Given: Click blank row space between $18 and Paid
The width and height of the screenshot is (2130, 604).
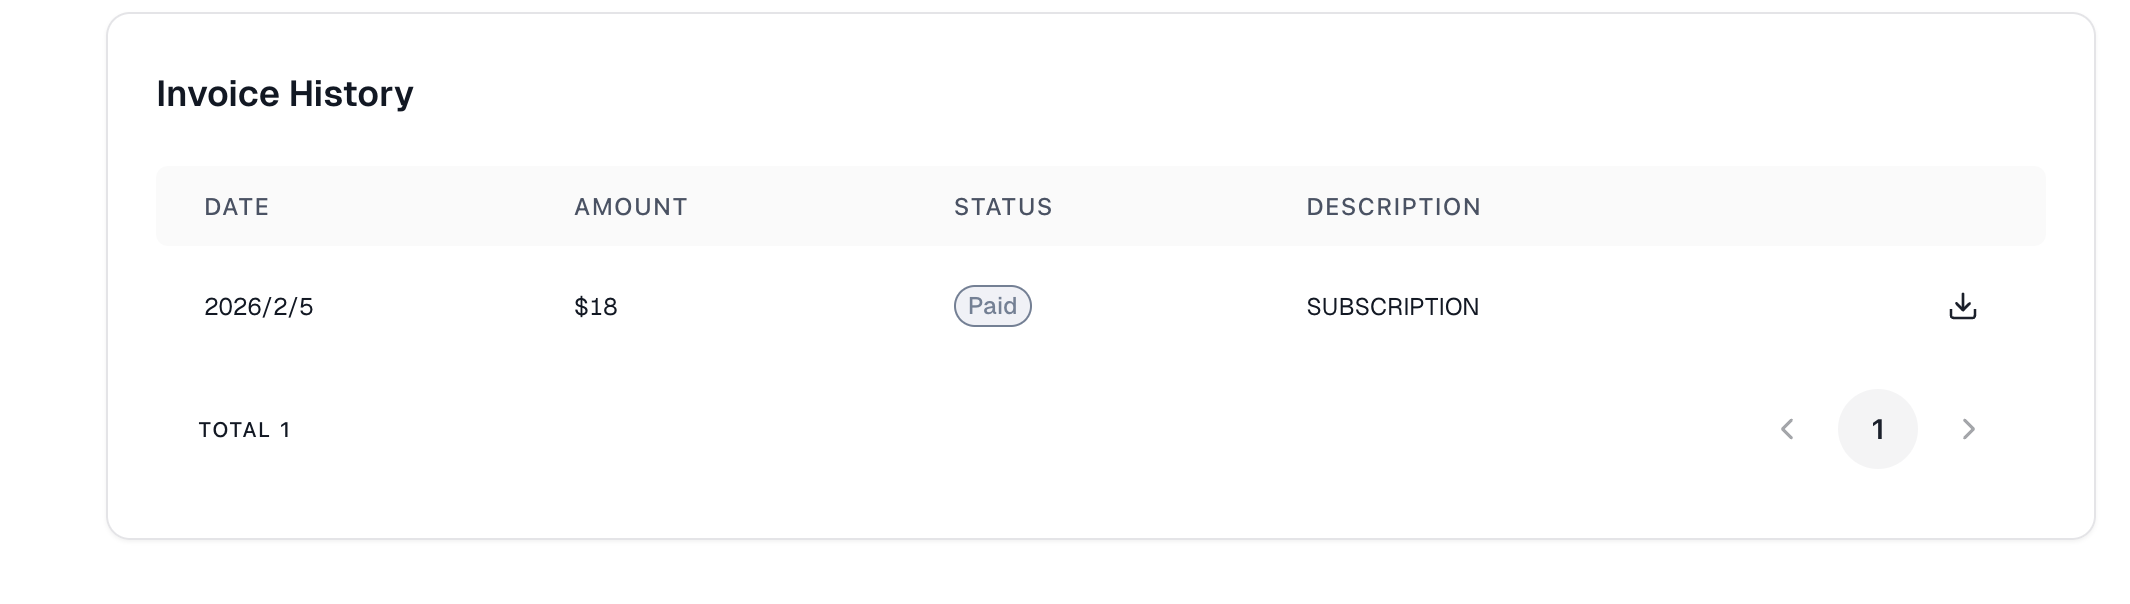Looking at the screenshot, I should (780, 307).
